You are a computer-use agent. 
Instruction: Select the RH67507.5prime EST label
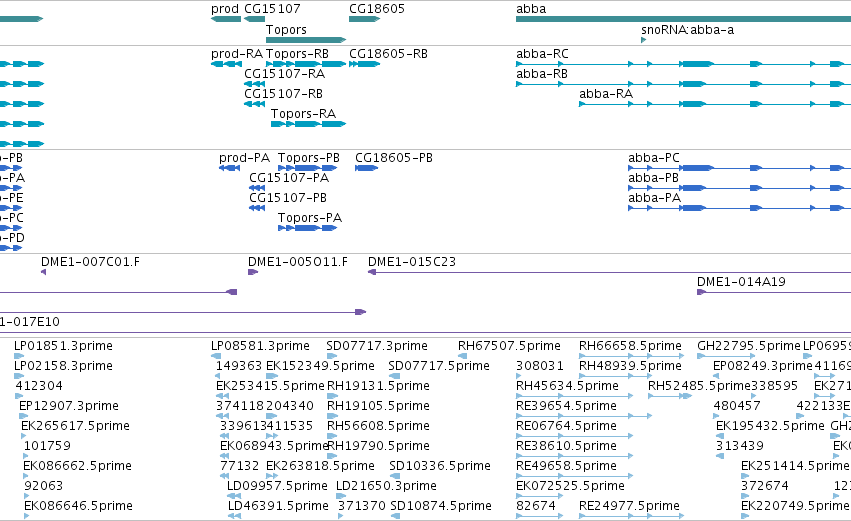pyautogui.click(x=509, y=346)
